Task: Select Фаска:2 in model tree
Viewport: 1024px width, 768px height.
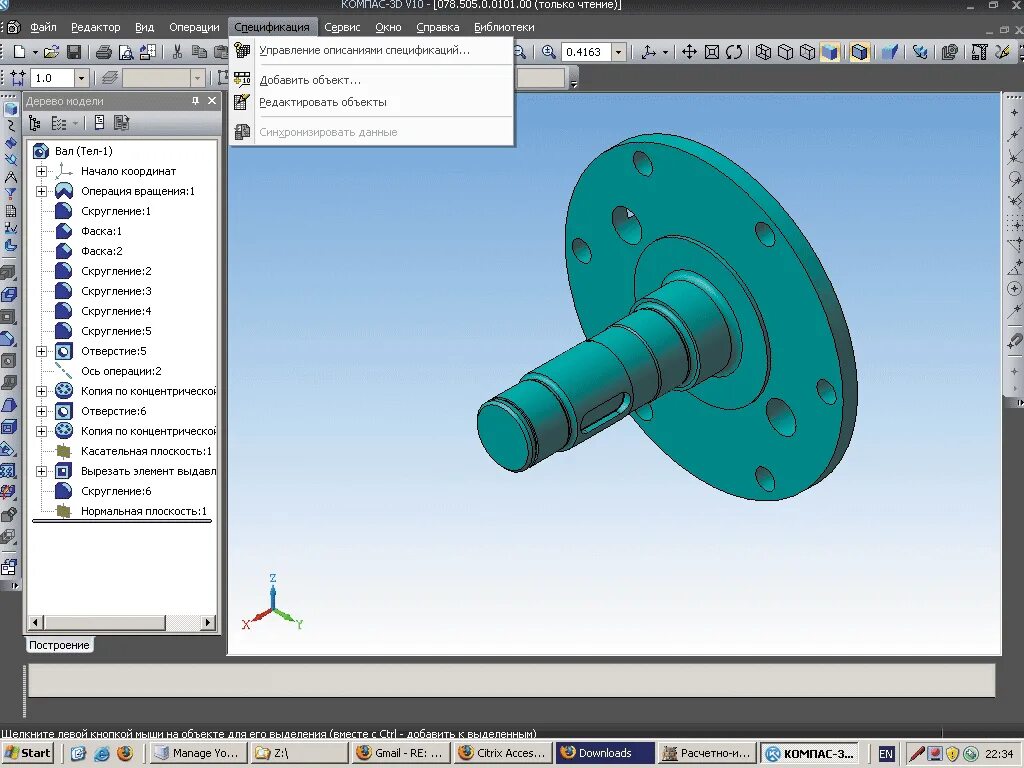Action: pyautogui.click(x=101, y=251)
